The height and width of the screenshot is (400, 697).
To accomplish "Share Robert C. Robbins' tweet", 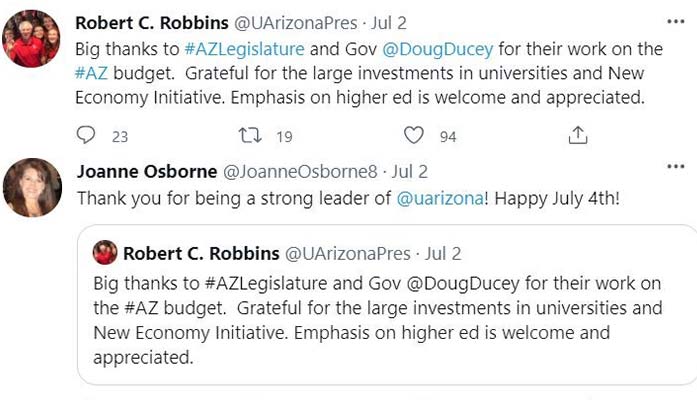I will click(x=578, y=136).
